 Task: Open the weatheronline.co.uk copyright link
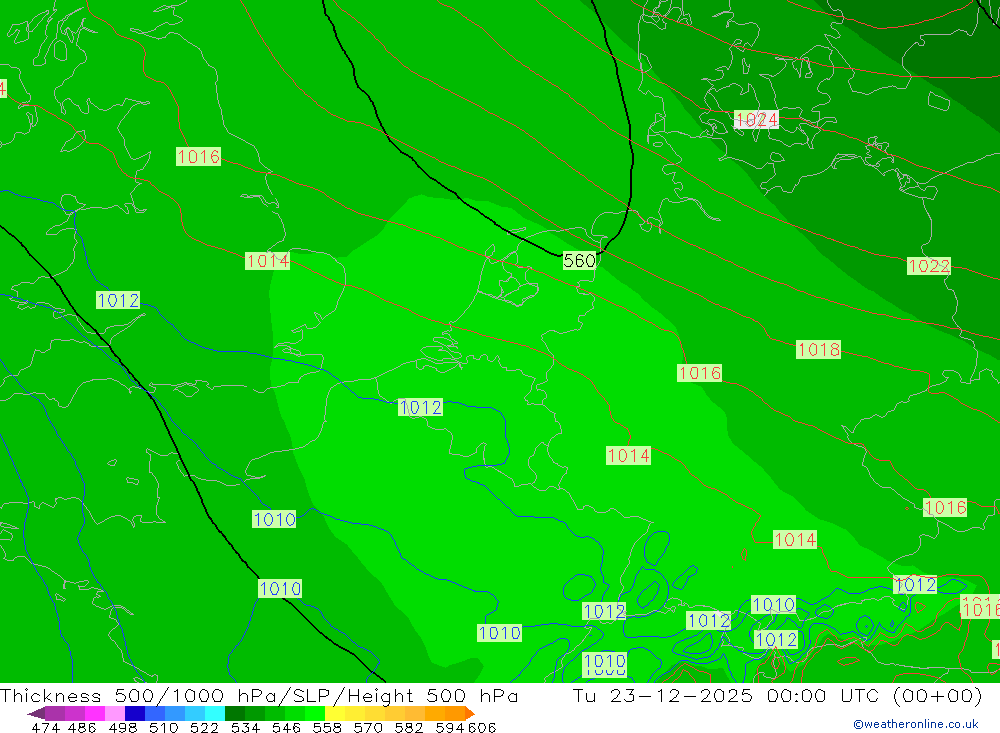click(915, 724)
